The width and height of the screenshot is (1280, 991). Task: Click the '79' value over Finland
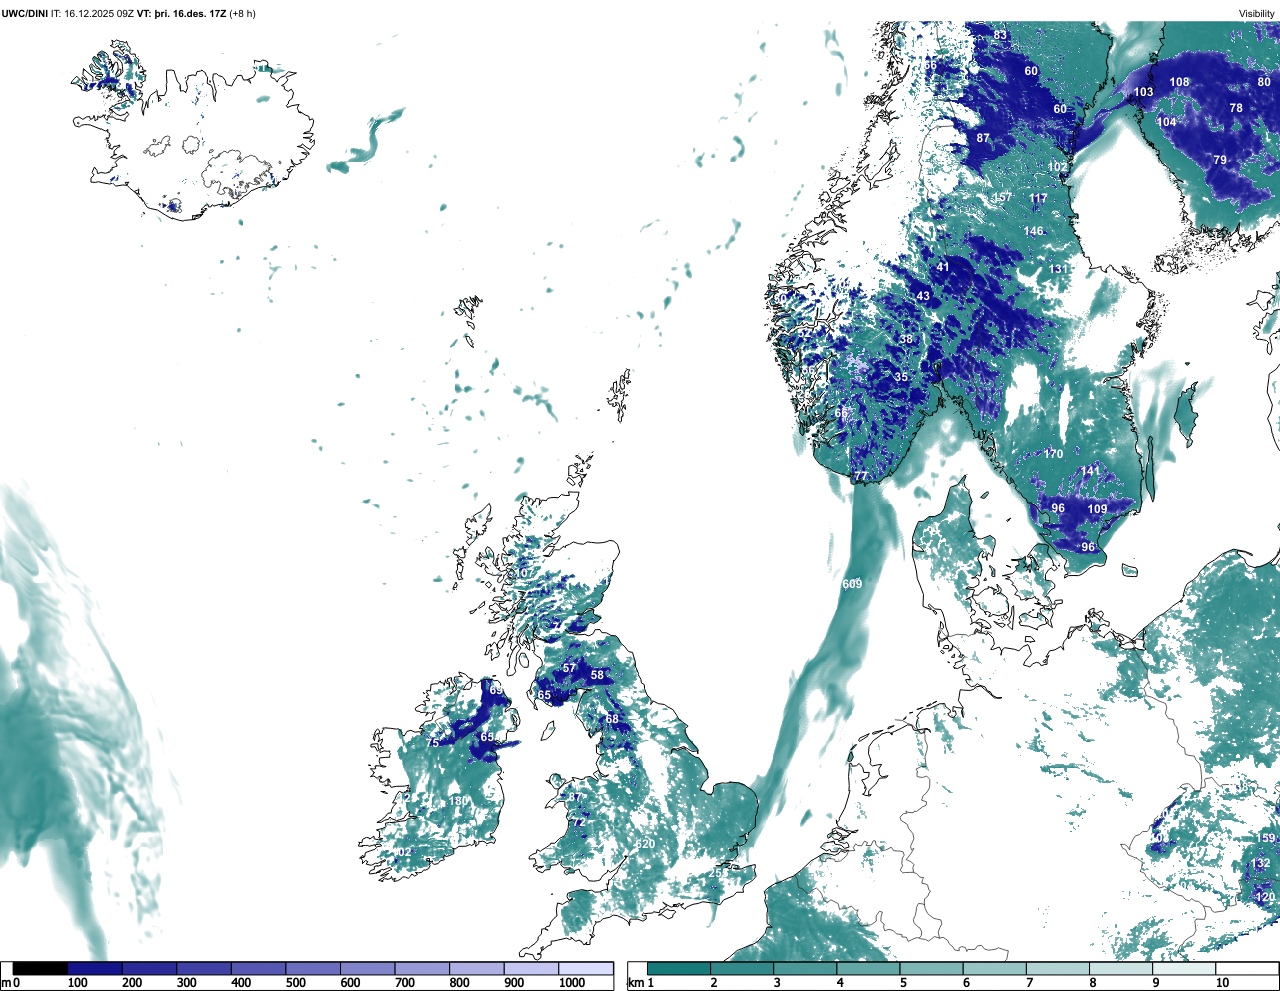point(1220,160)
